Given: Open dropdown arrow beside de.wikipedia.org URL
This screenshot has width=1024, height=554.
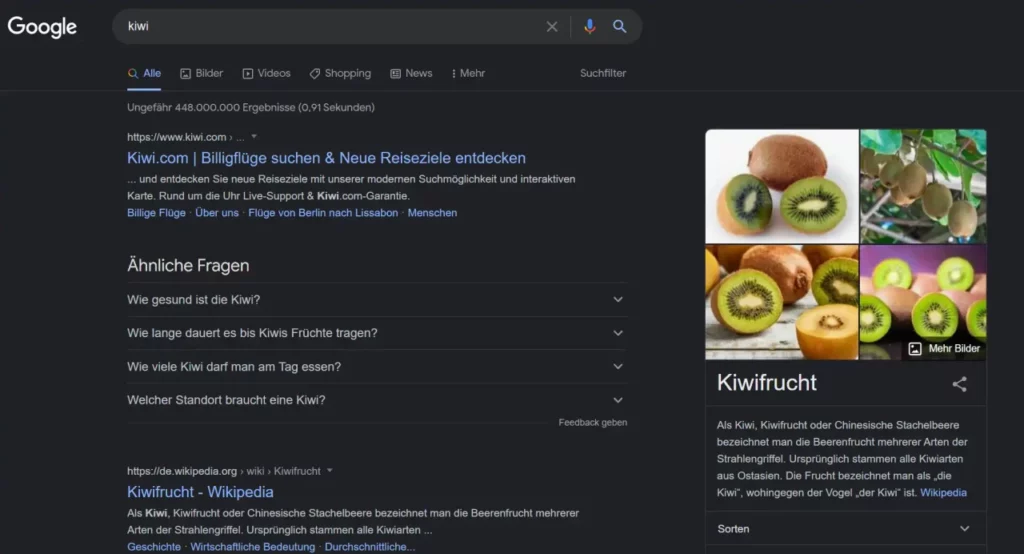Looking at the screenshot, I should click(330, 470).
